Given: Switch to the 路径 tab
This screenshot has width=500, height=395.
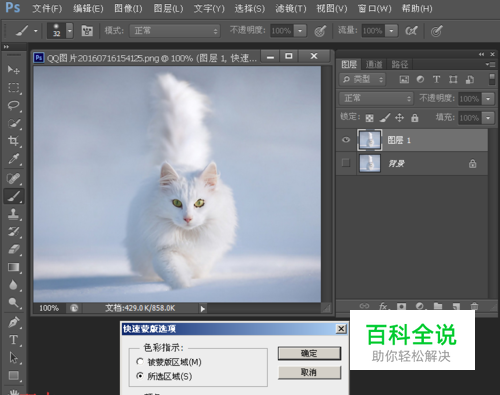Looking at the screenshot, I should click(x=399, y=64).
